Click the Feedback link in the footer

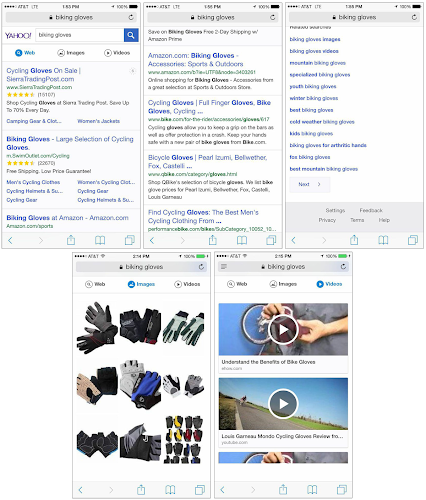click(371, 210)
